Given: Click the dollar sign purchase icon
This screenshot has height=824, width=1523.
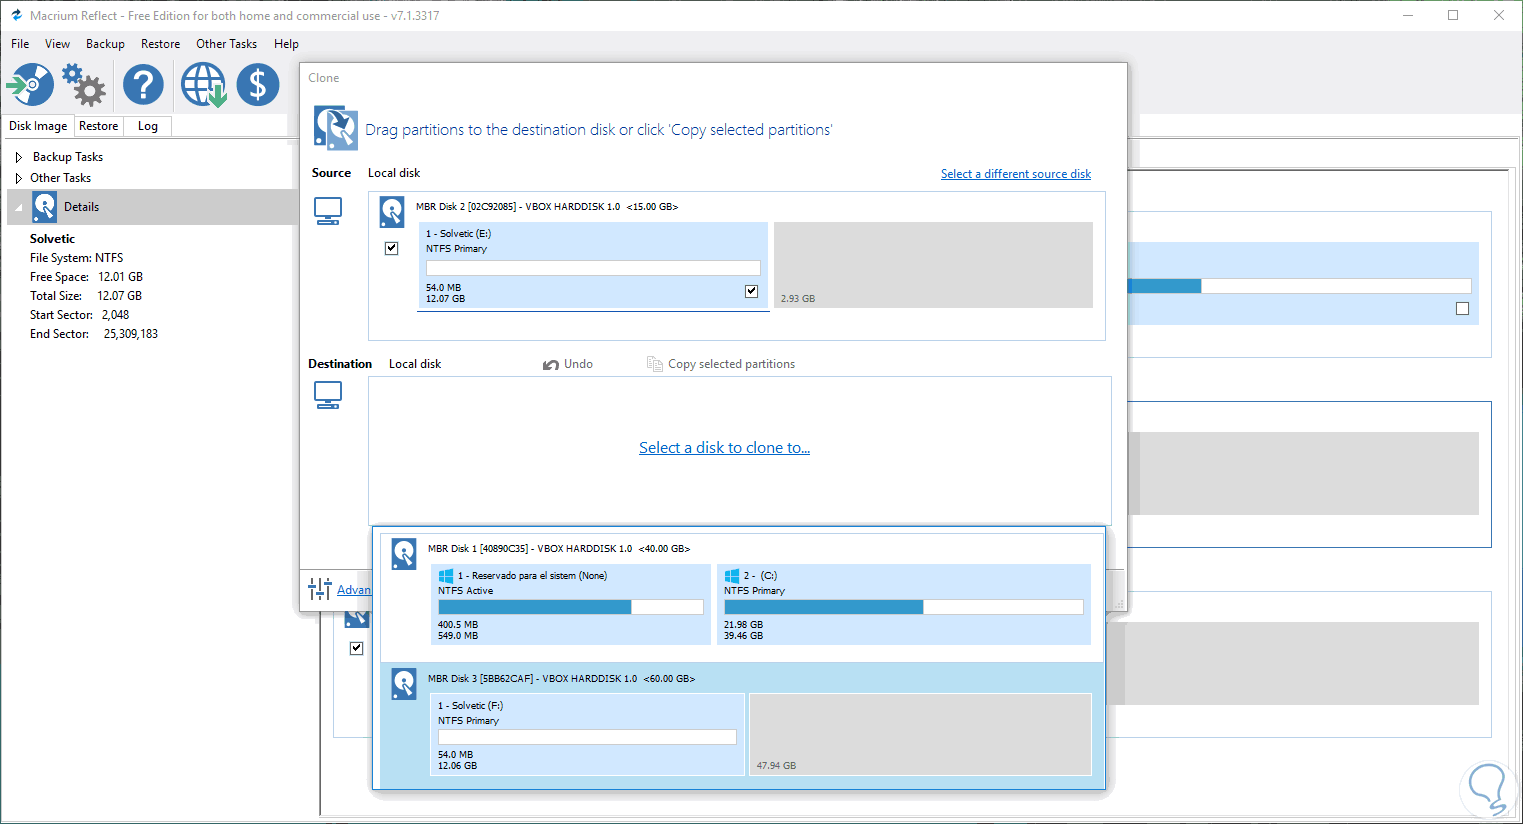Looking at the screenshot, I should 258,84.
